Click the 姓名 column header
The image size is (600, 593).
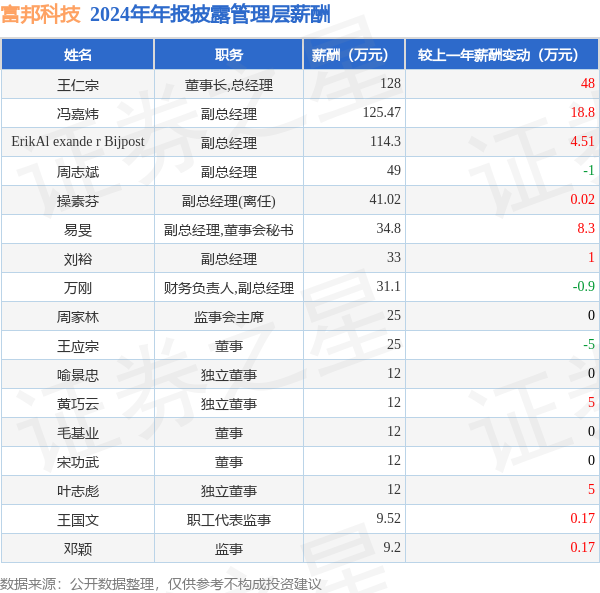coord(78,55)
